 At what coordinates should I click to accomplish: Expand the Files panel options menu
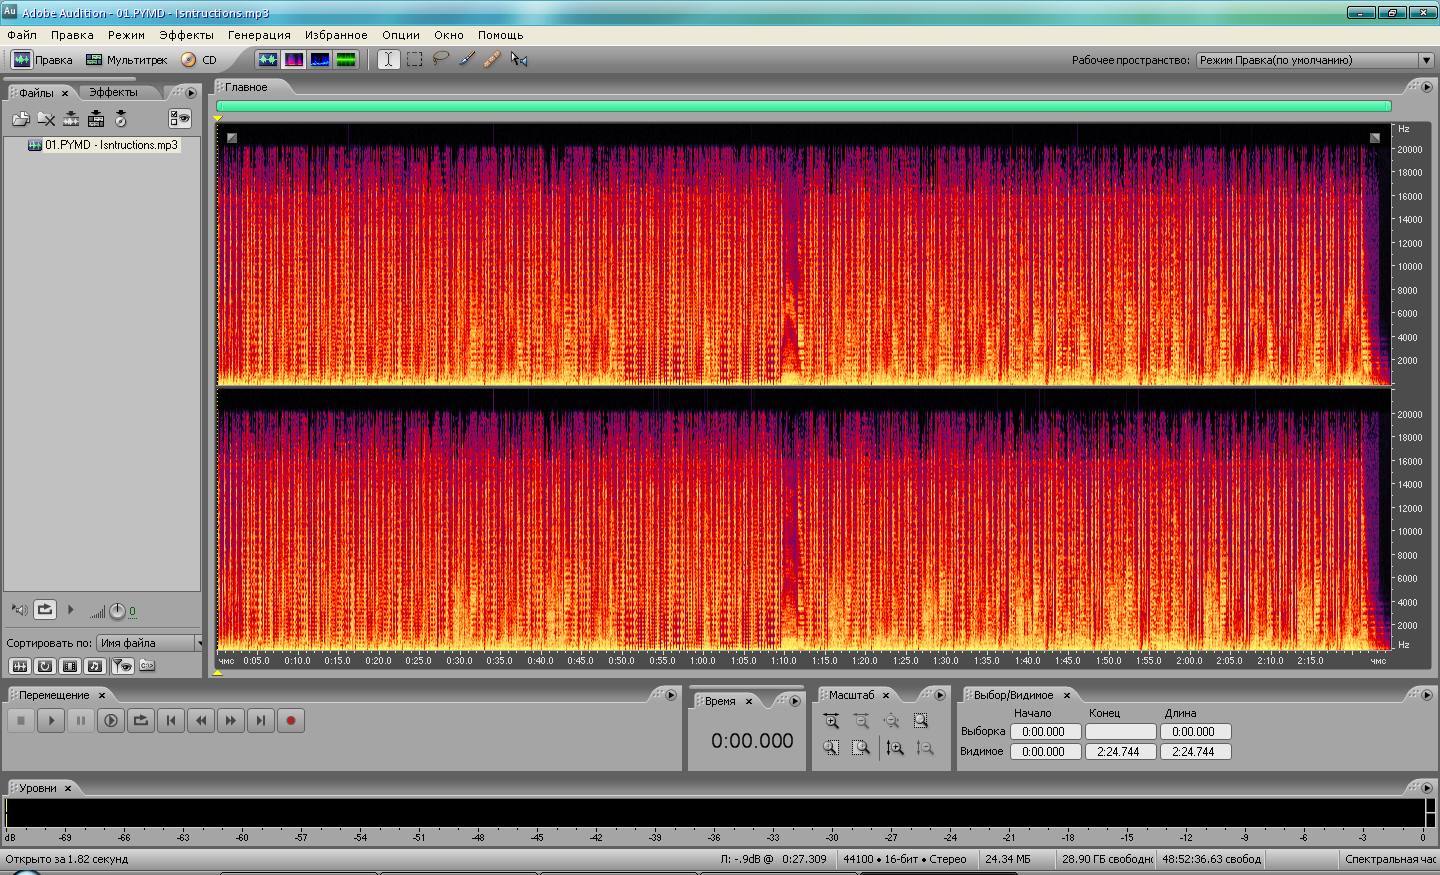tap(191, 93)
